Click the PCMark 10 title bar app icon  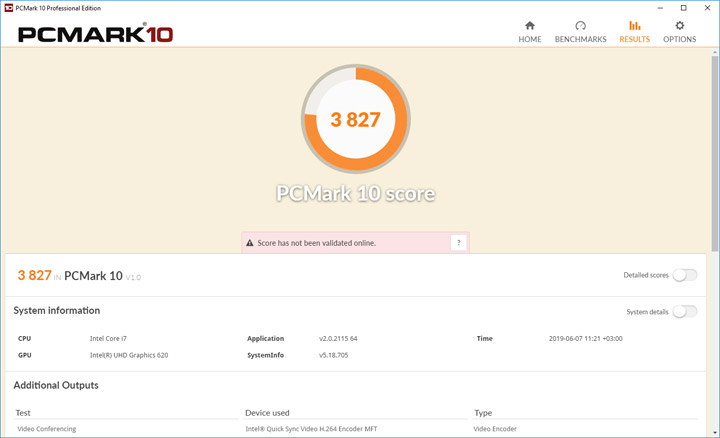[8, 8]
